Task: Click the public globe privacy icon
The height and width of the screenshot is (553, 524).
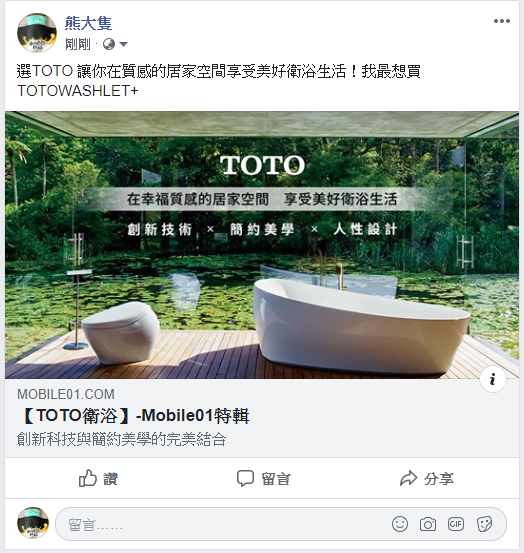Action: [x=109, y=44]
